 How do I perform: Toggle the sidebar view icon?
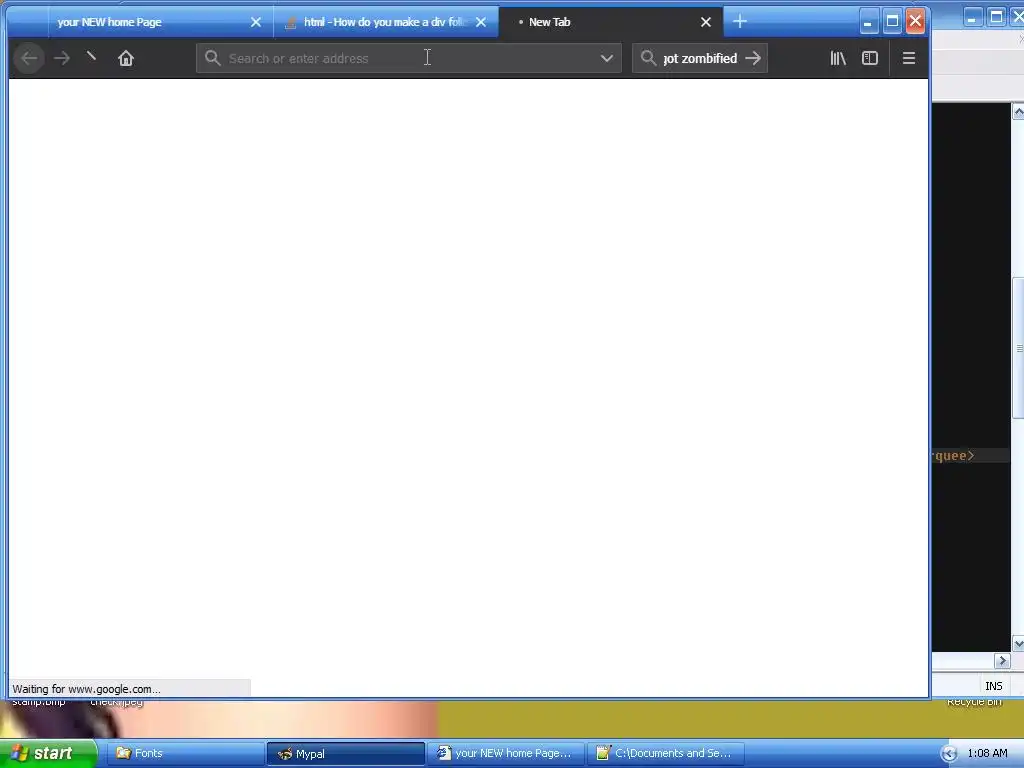tap(870, 58)
